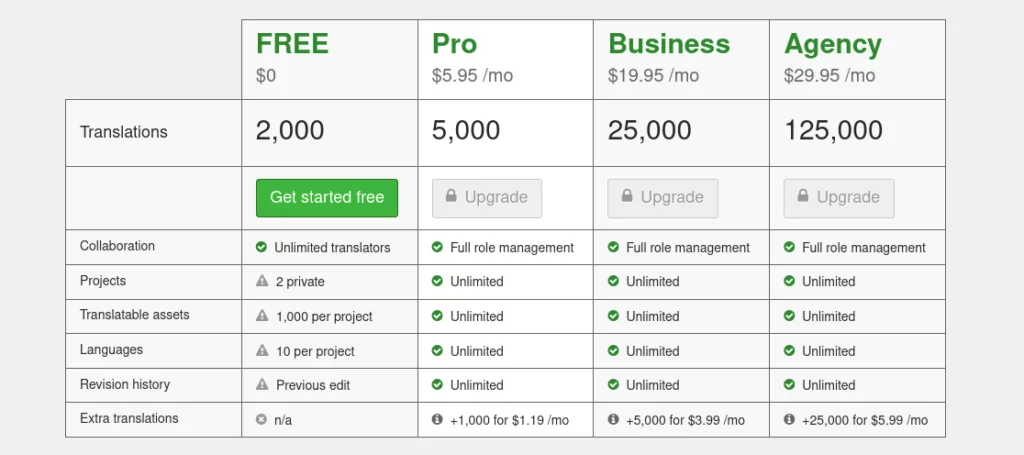Click warning icon beside 1,000 per project

click(x=262, y=315)
